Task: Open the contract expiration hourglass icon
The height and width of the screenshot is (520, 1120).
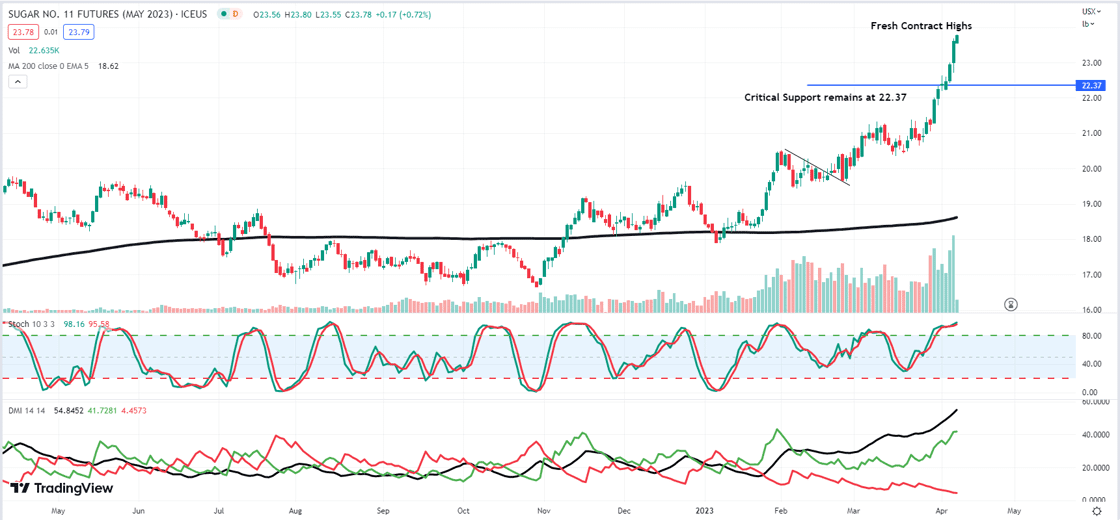Action: [1011, 304]
